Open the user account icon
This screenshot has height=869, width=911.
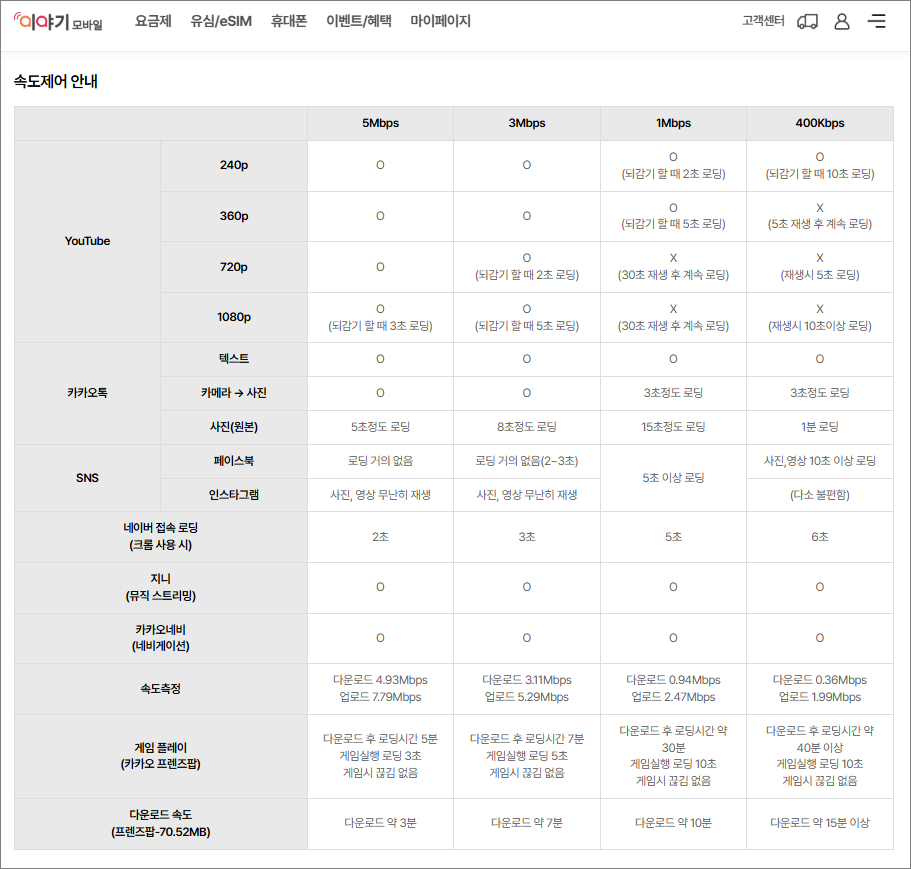pos(842,21)
